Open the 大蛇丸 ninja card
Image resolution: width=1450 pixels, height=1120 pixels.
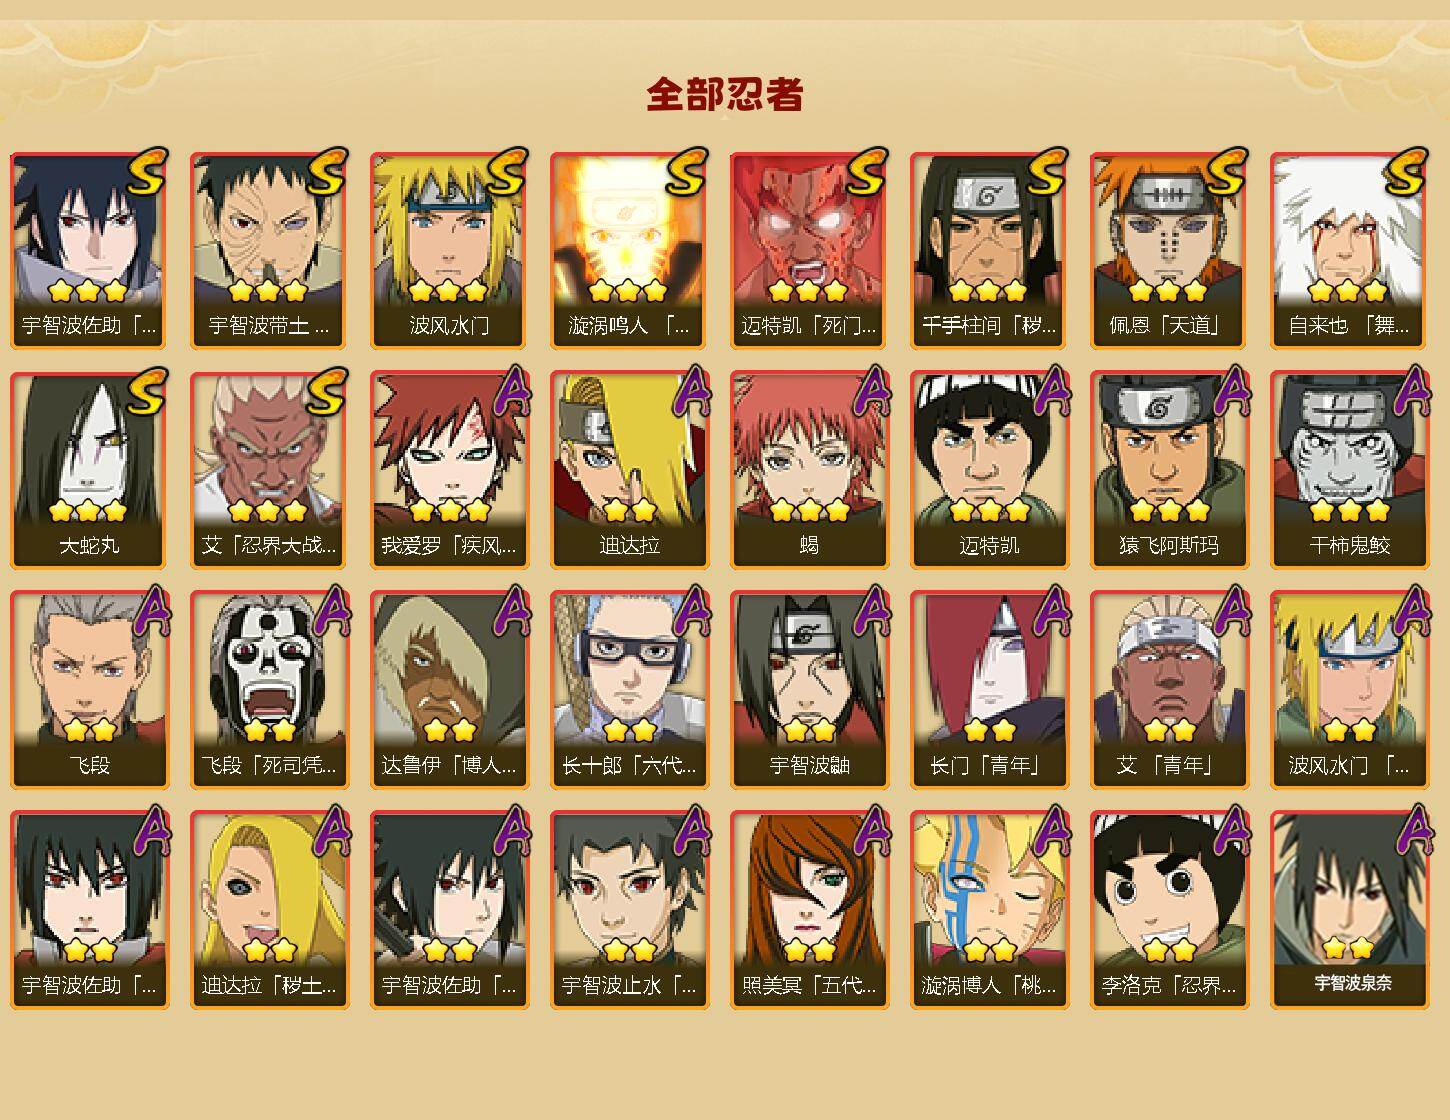pyautogui.click(x=89, y=470)
